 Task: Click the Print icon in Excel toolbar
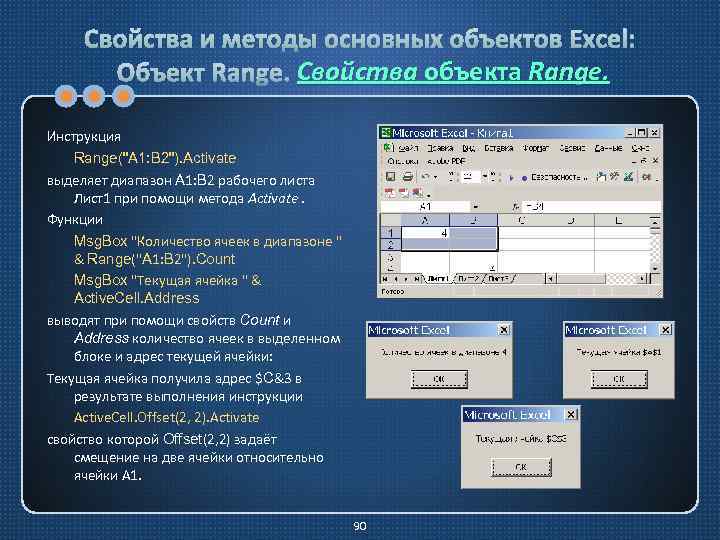[x=407, y=177]
